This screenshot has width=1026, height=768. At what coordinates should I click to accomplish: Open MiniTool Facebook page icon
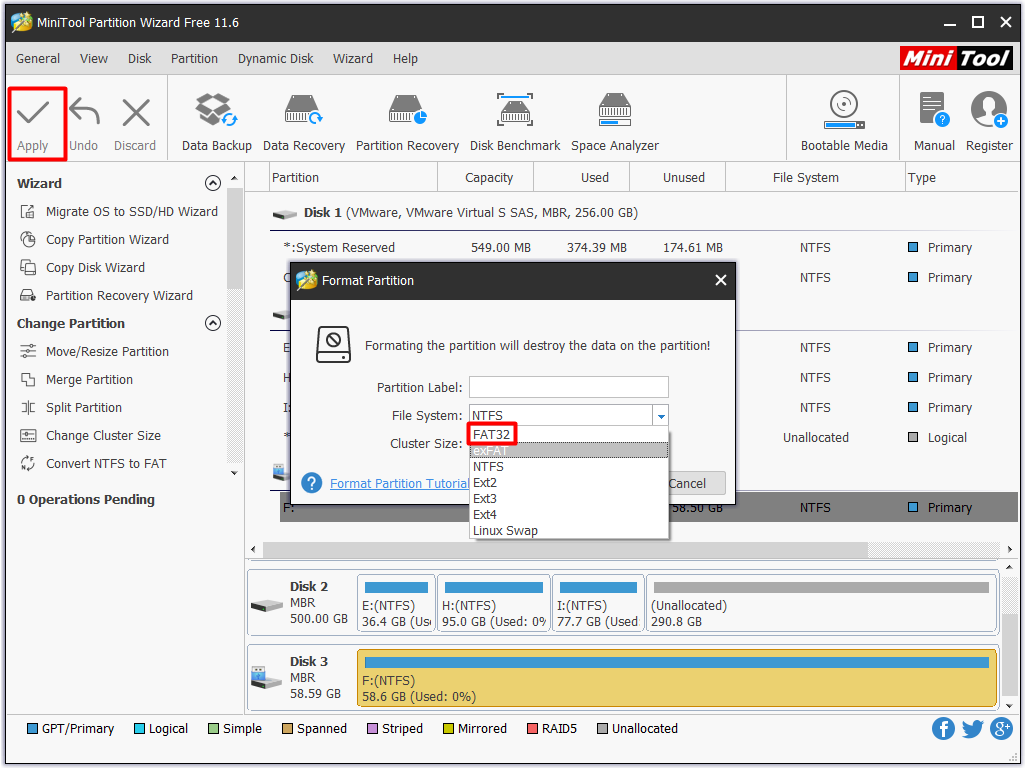[x=943, y=729]
